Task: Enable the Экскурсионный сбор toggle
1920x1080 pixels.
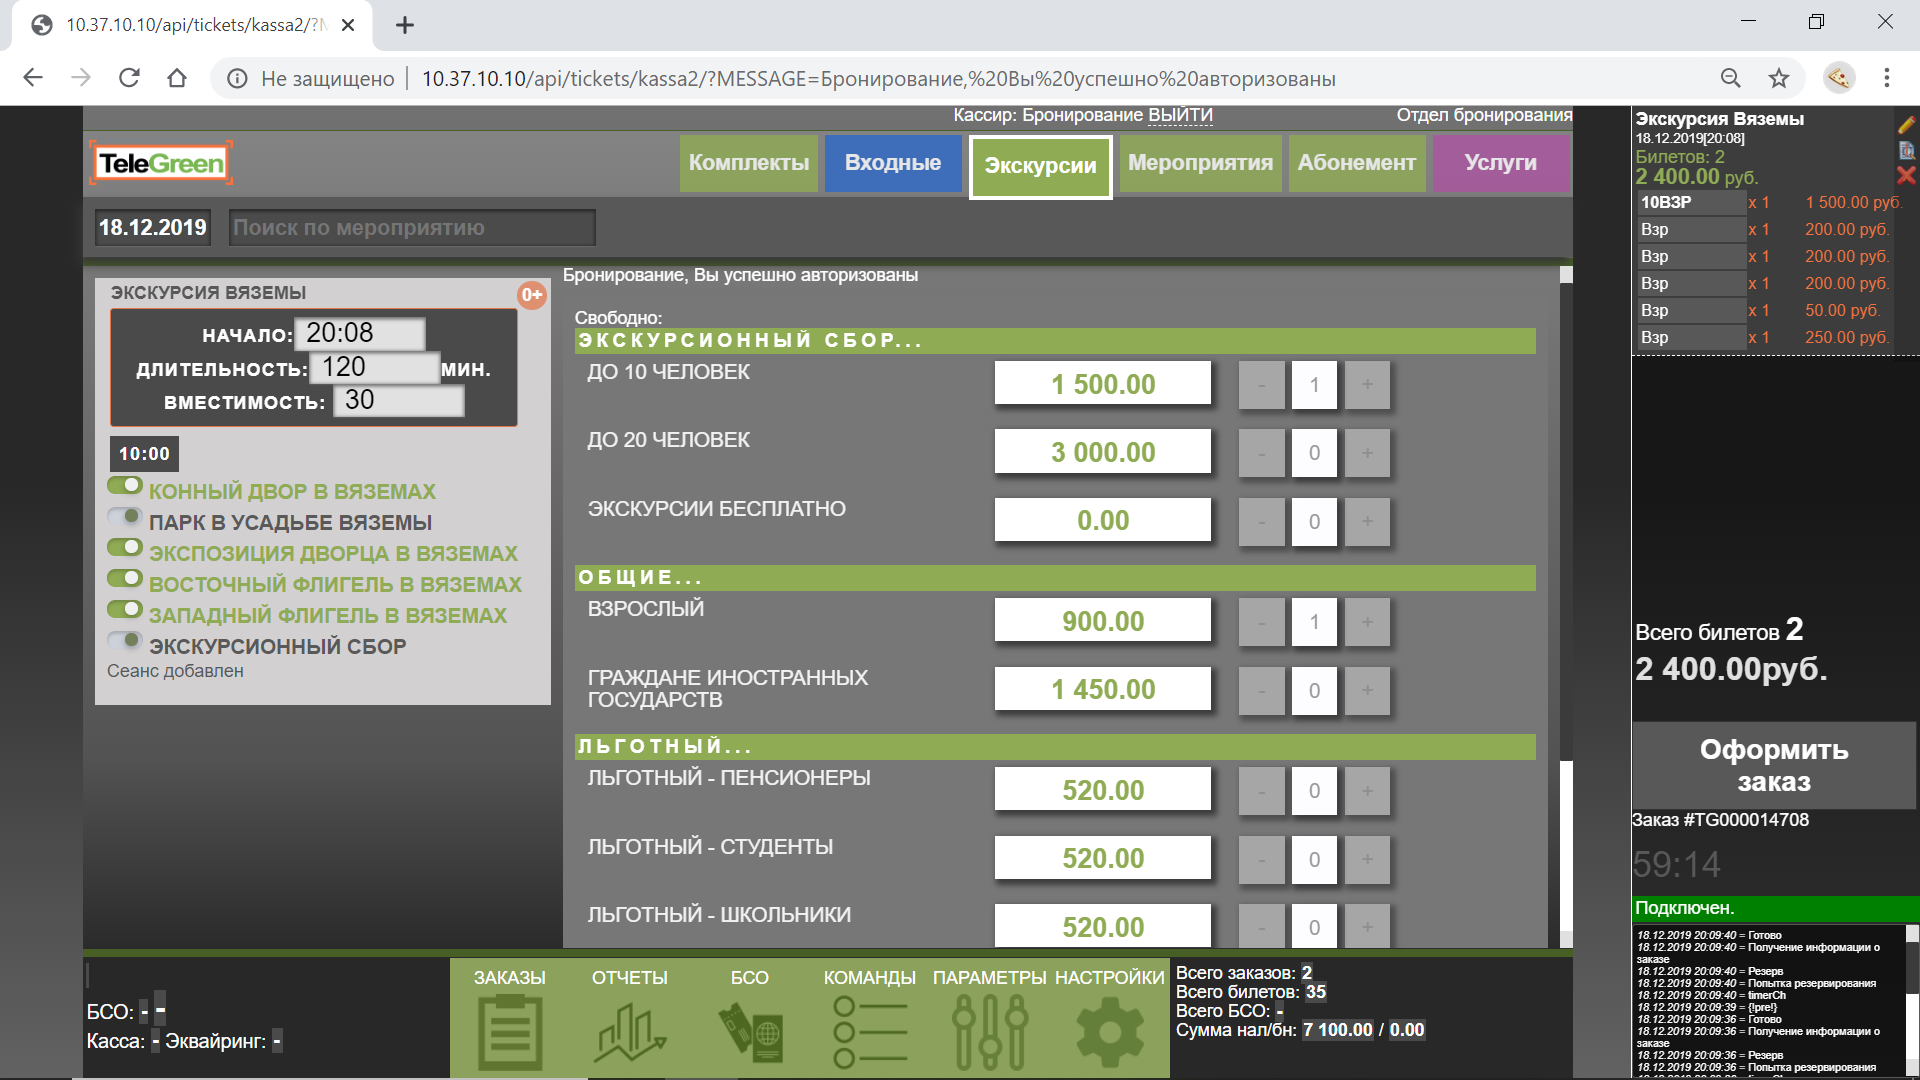Action: pos(125,641)
